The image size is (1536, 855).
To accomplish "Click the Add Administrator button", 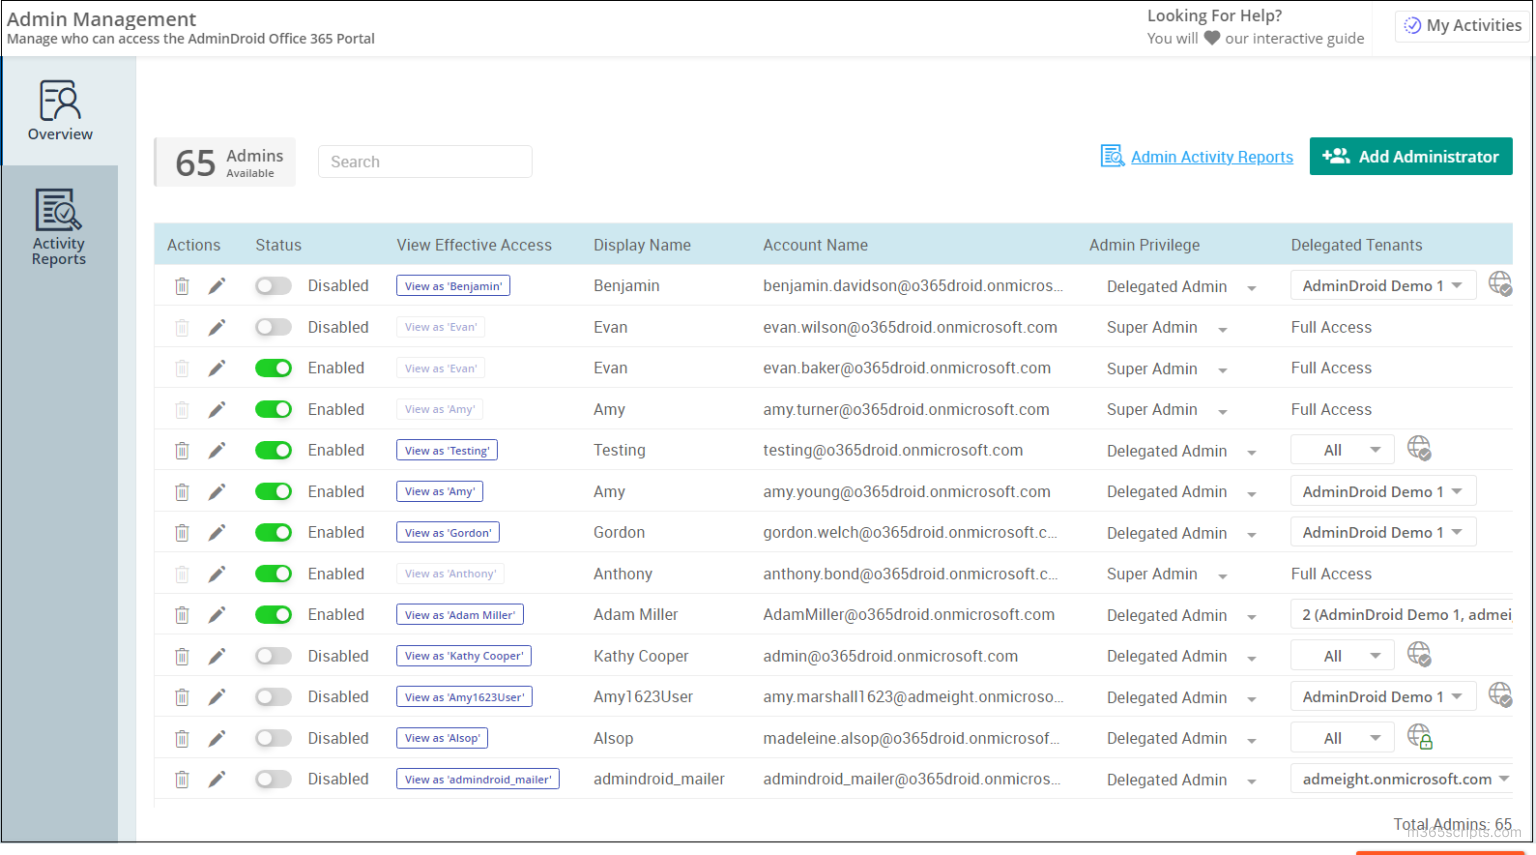I will pyautogui.click(x=1410, y=156).
